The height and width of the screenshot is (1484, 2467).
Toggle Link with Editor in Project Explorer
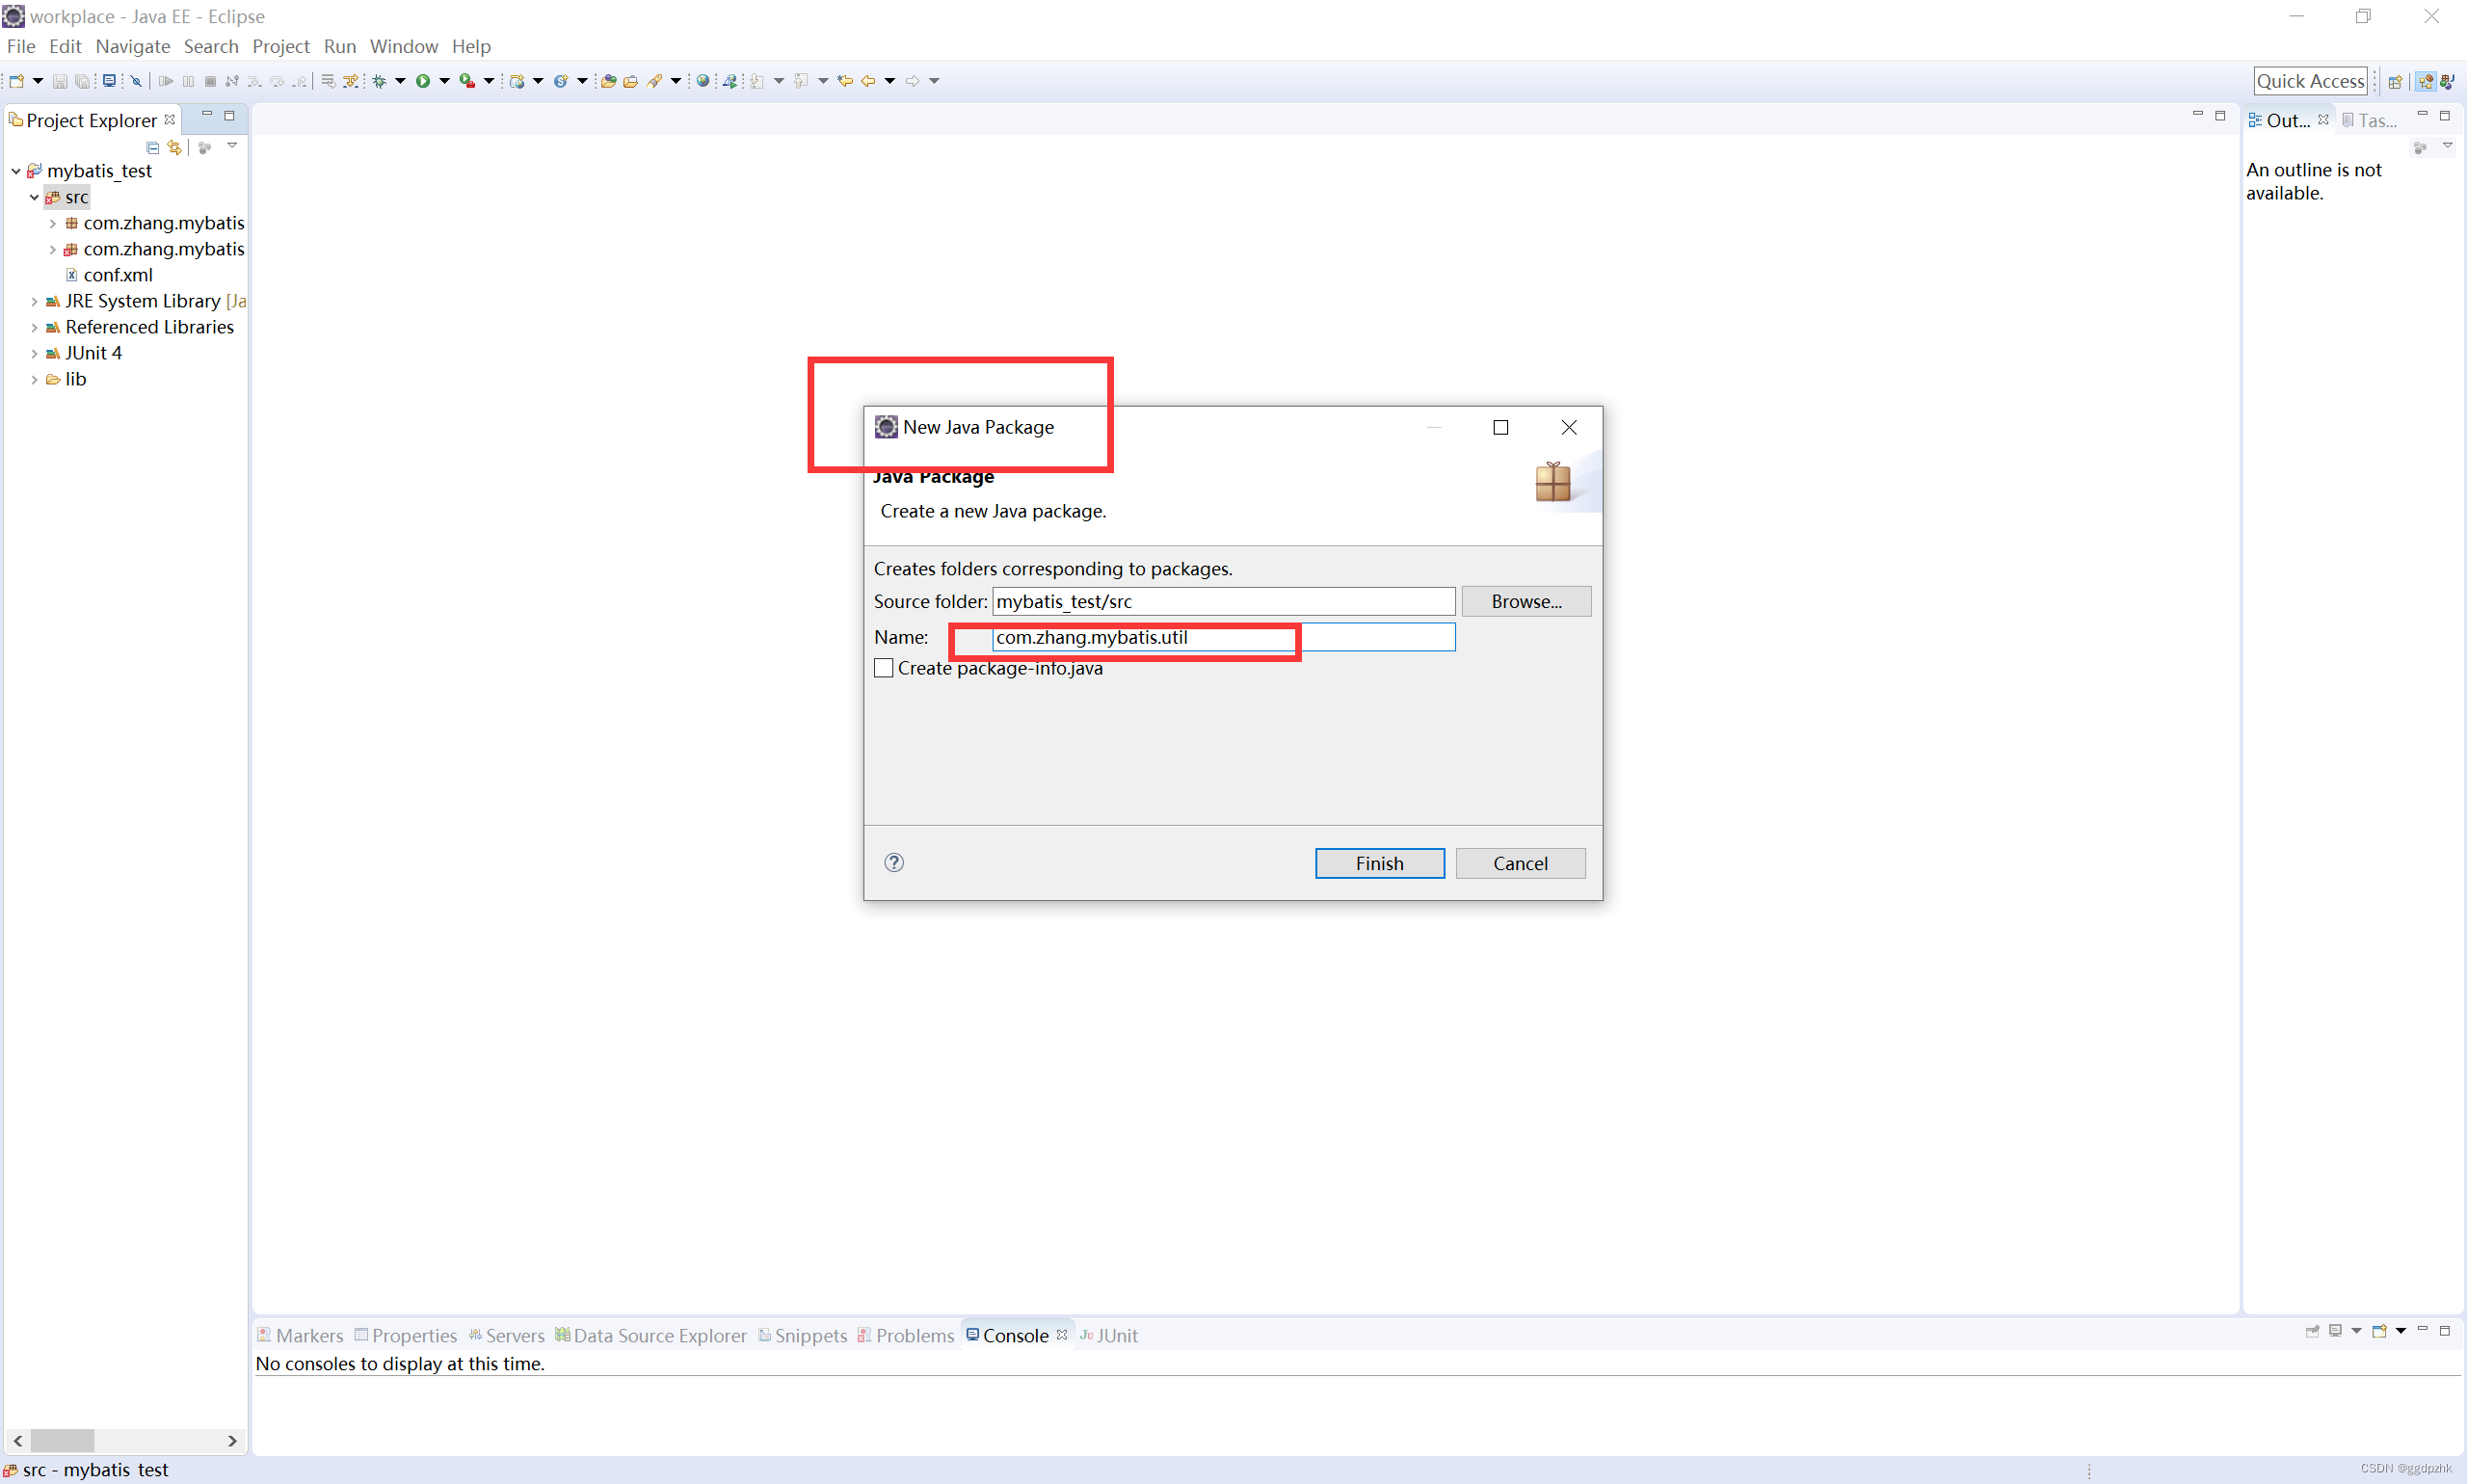click(x=175, y=147)
